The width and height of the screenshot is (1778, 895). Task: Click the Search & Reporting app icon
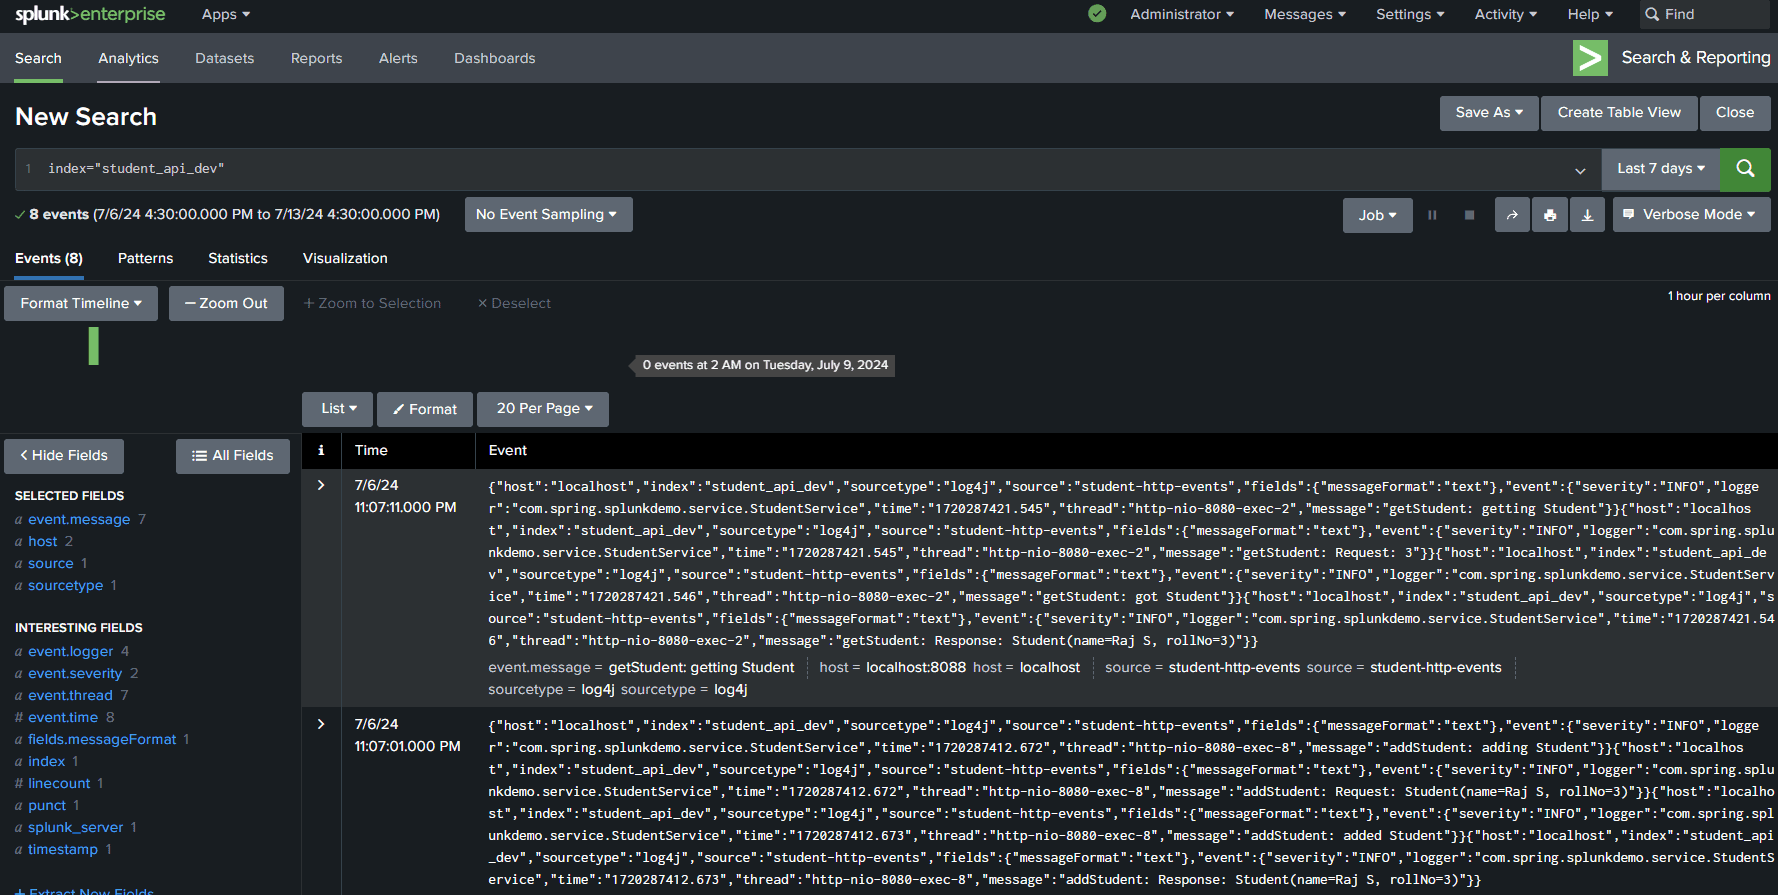coord(1590,58)
